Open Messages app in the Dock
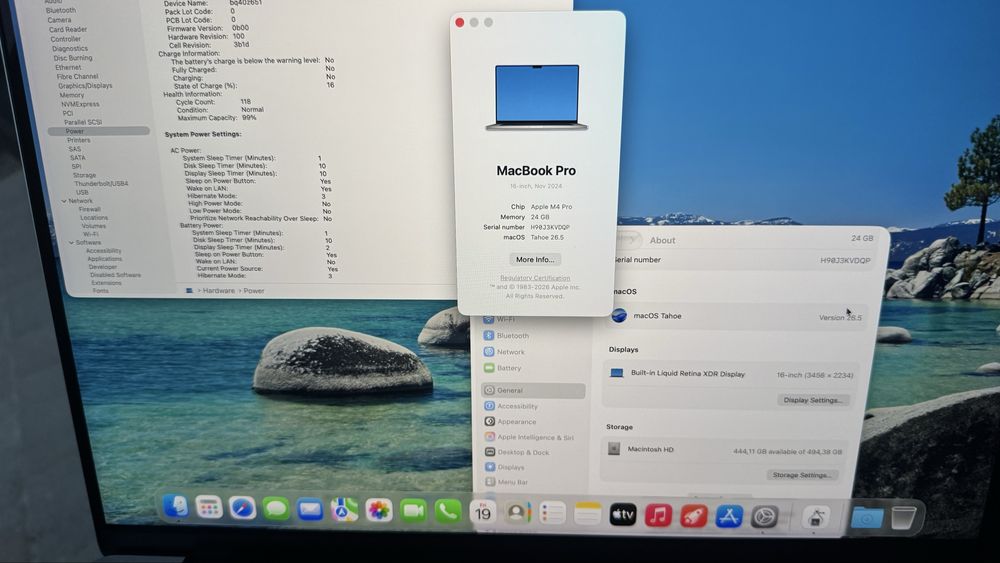This screenshot has height=563, width=1000. [276, 509]
